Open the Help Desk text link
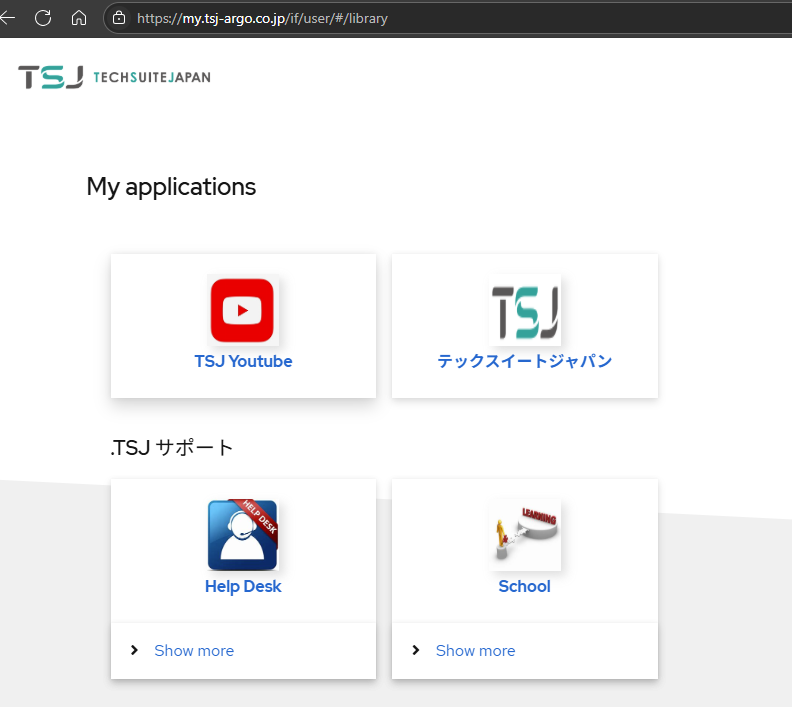792x707 pixels. (x=243, y=587)
